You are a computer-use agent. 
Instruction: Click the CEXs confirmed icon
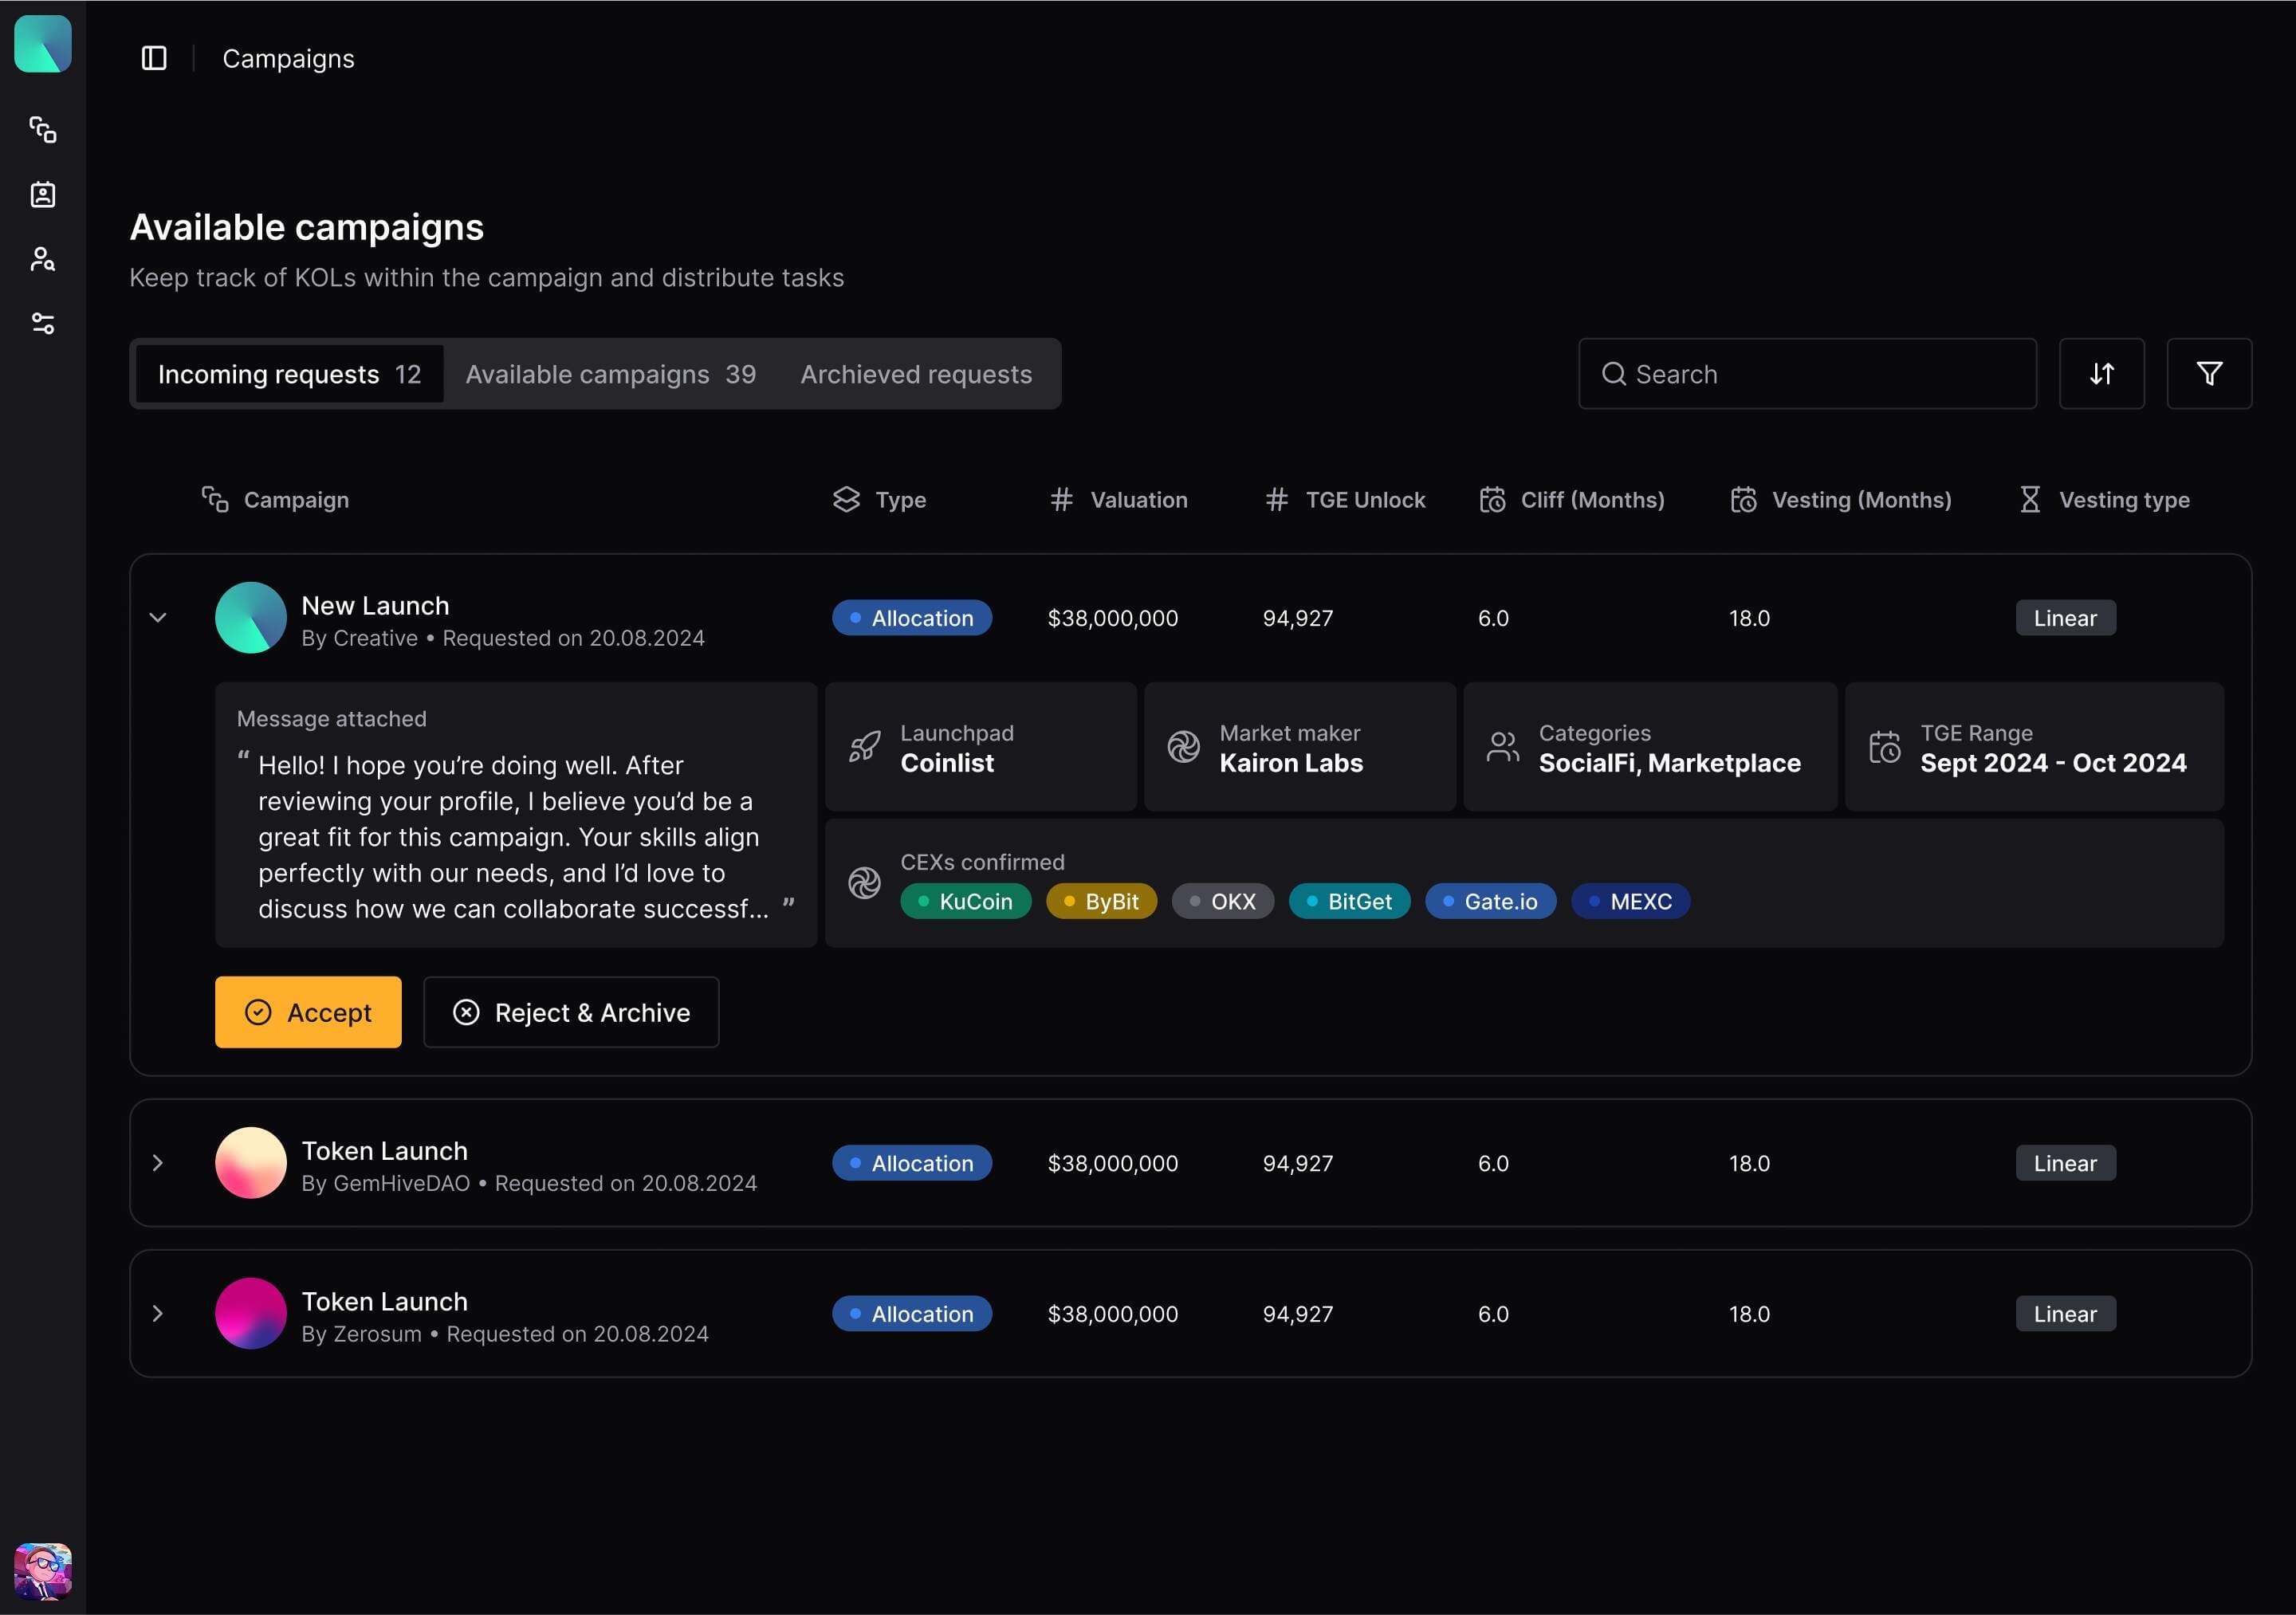click(864, 883)
